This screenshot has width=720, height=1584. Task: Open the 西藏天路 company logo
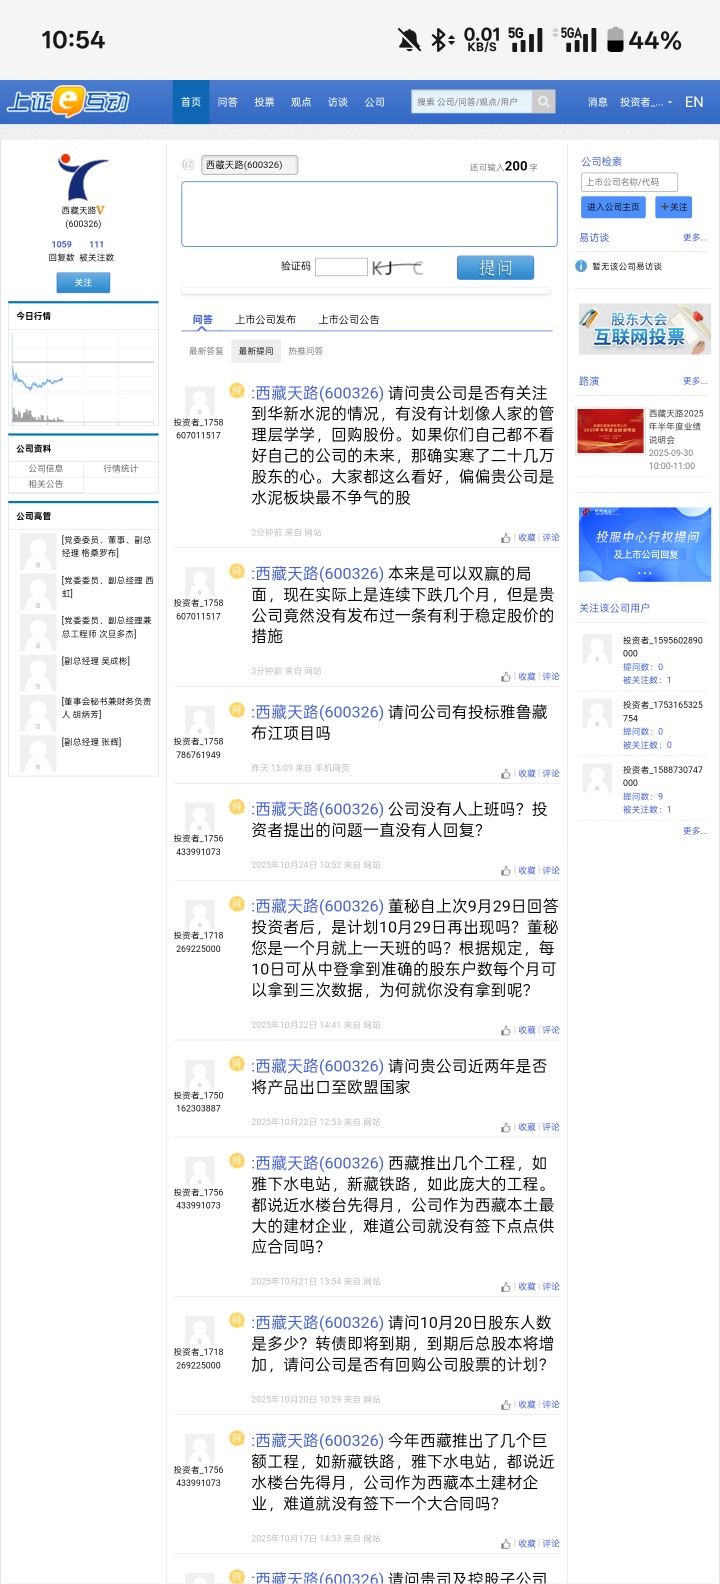[x=82, y=179]
